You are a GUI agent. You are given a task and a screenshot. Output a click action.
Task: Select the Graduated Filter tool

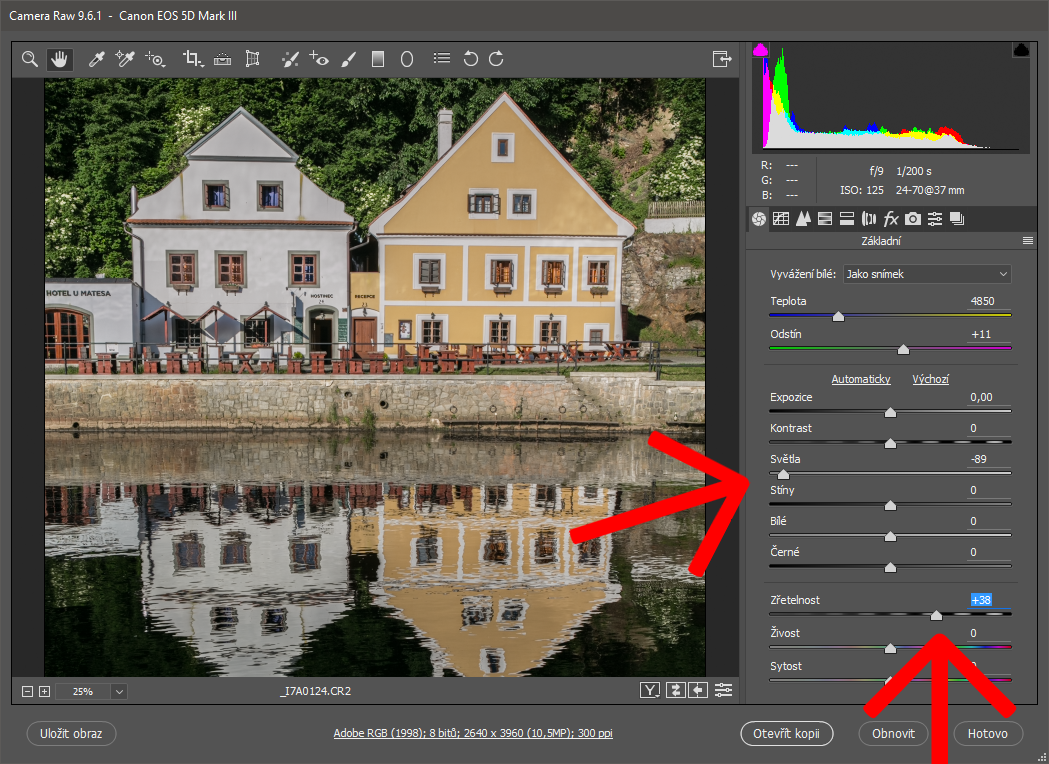(378, 59)
